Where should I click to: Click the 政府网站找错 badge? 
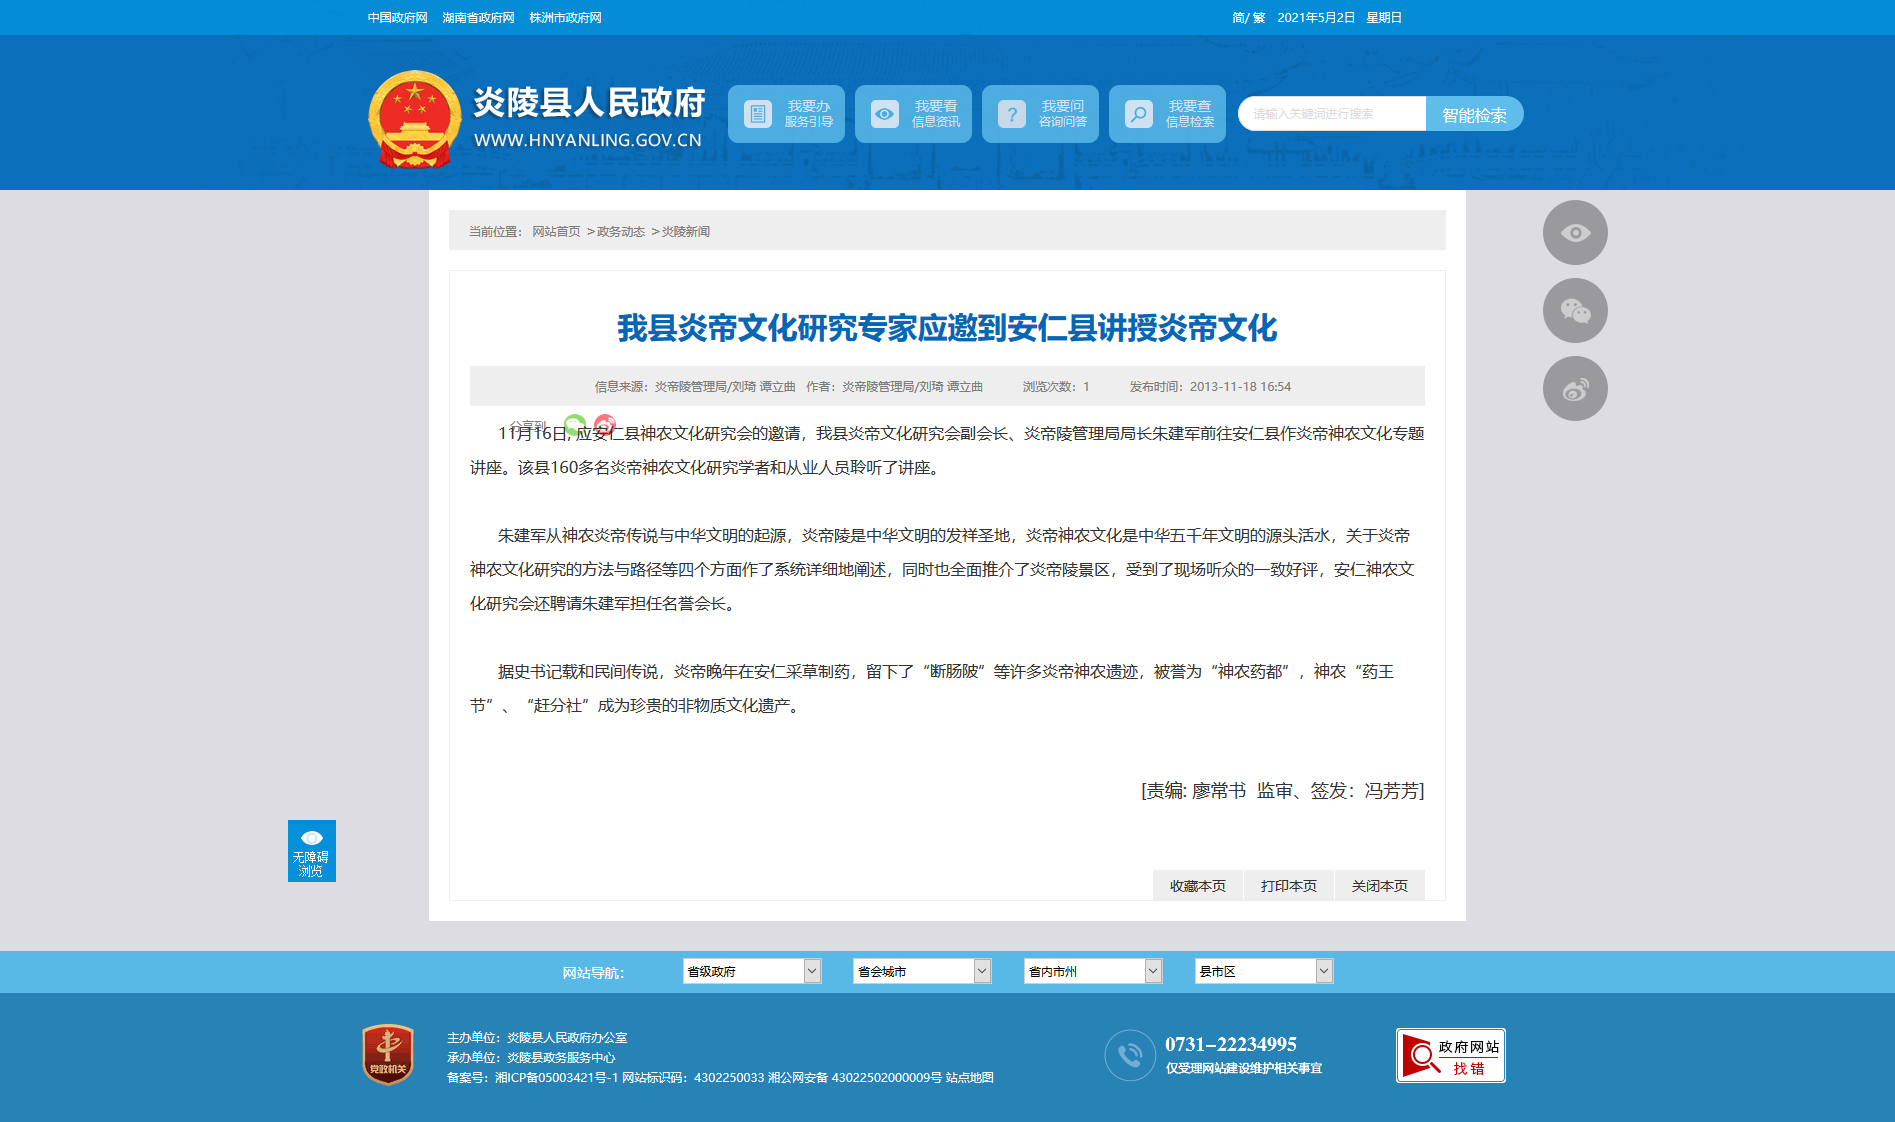1450,1056
